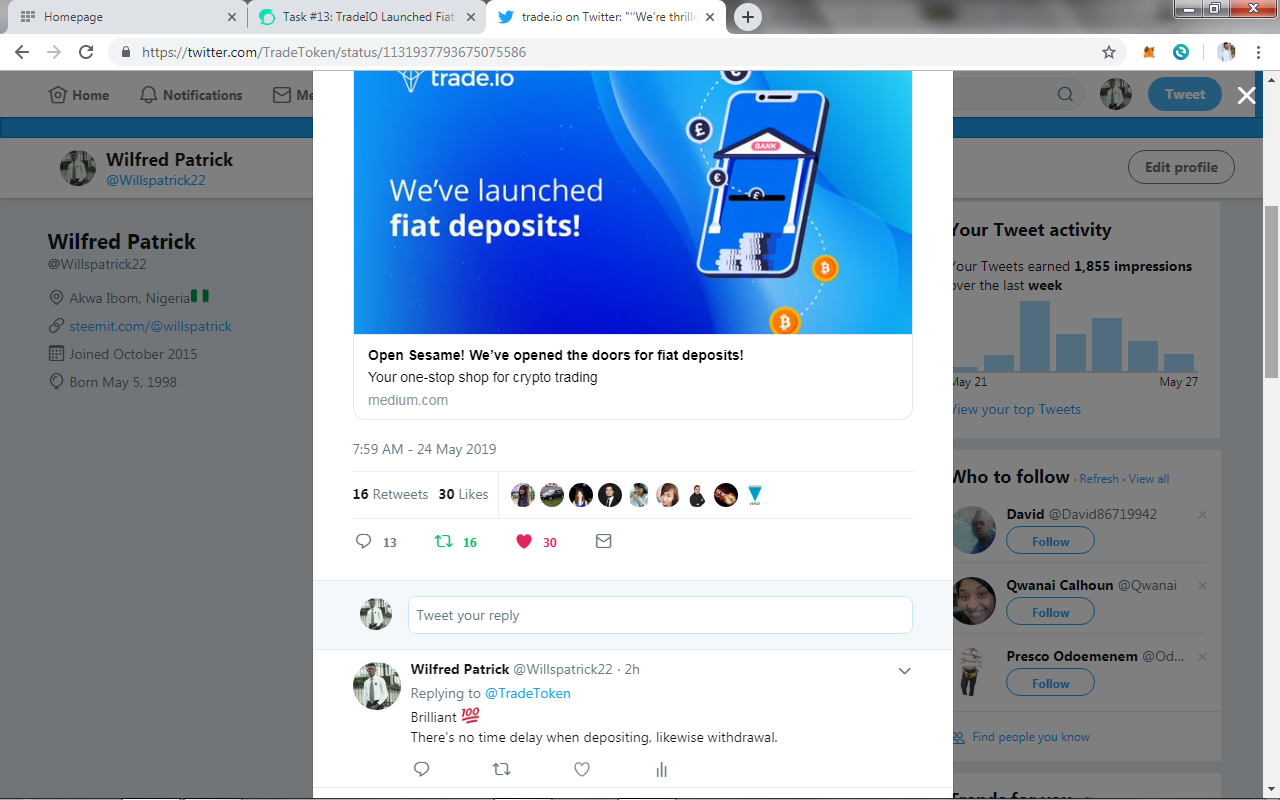The width and height of the screenshot is (1280, 800).
Task: Open the Twitter account avatar menu in the top bar
Action: click(1116, 95)
